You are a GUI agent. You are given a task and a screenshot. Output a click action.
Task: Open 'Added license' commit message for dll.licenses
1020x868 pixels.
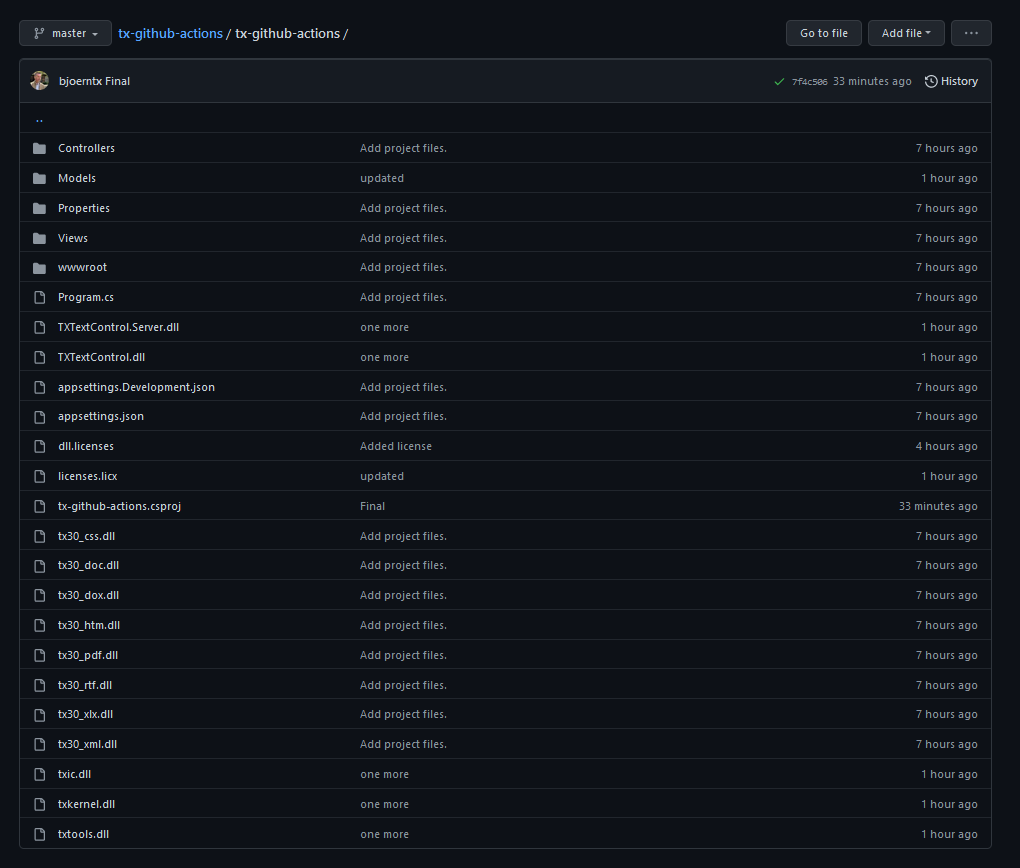tap(396, 446)
